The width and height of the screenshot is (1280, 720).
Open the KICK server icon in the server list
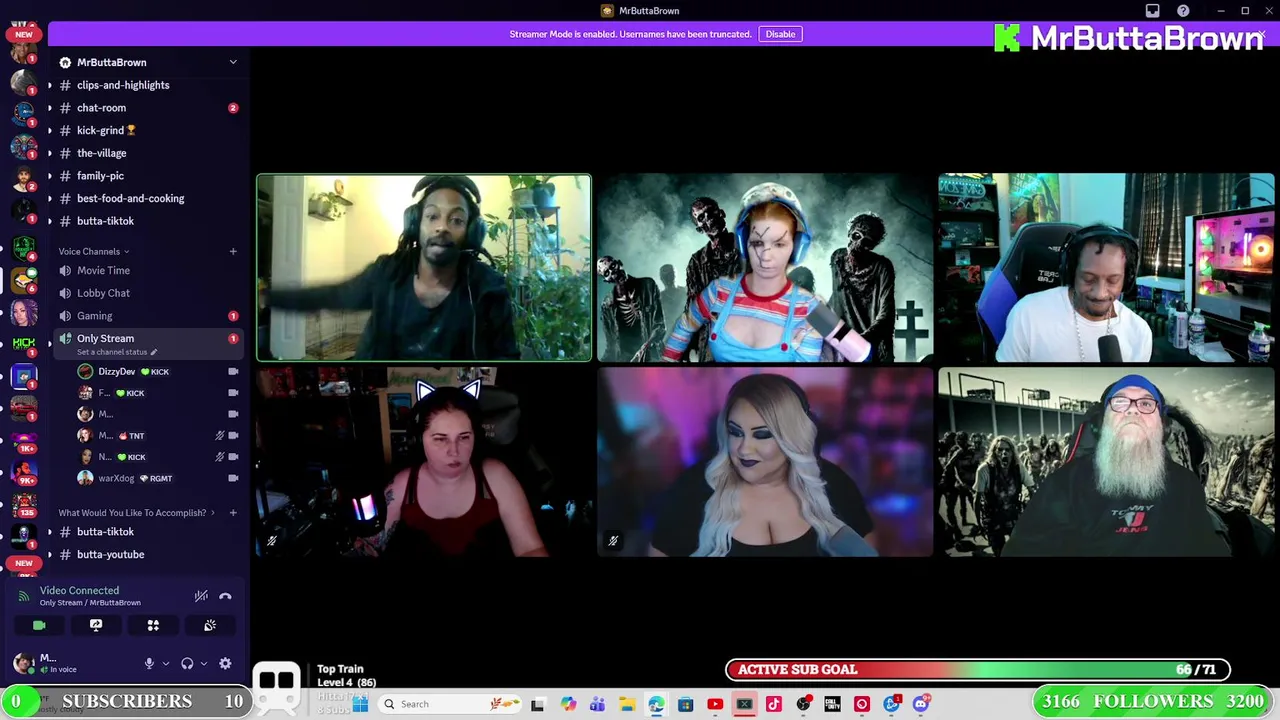24,343
